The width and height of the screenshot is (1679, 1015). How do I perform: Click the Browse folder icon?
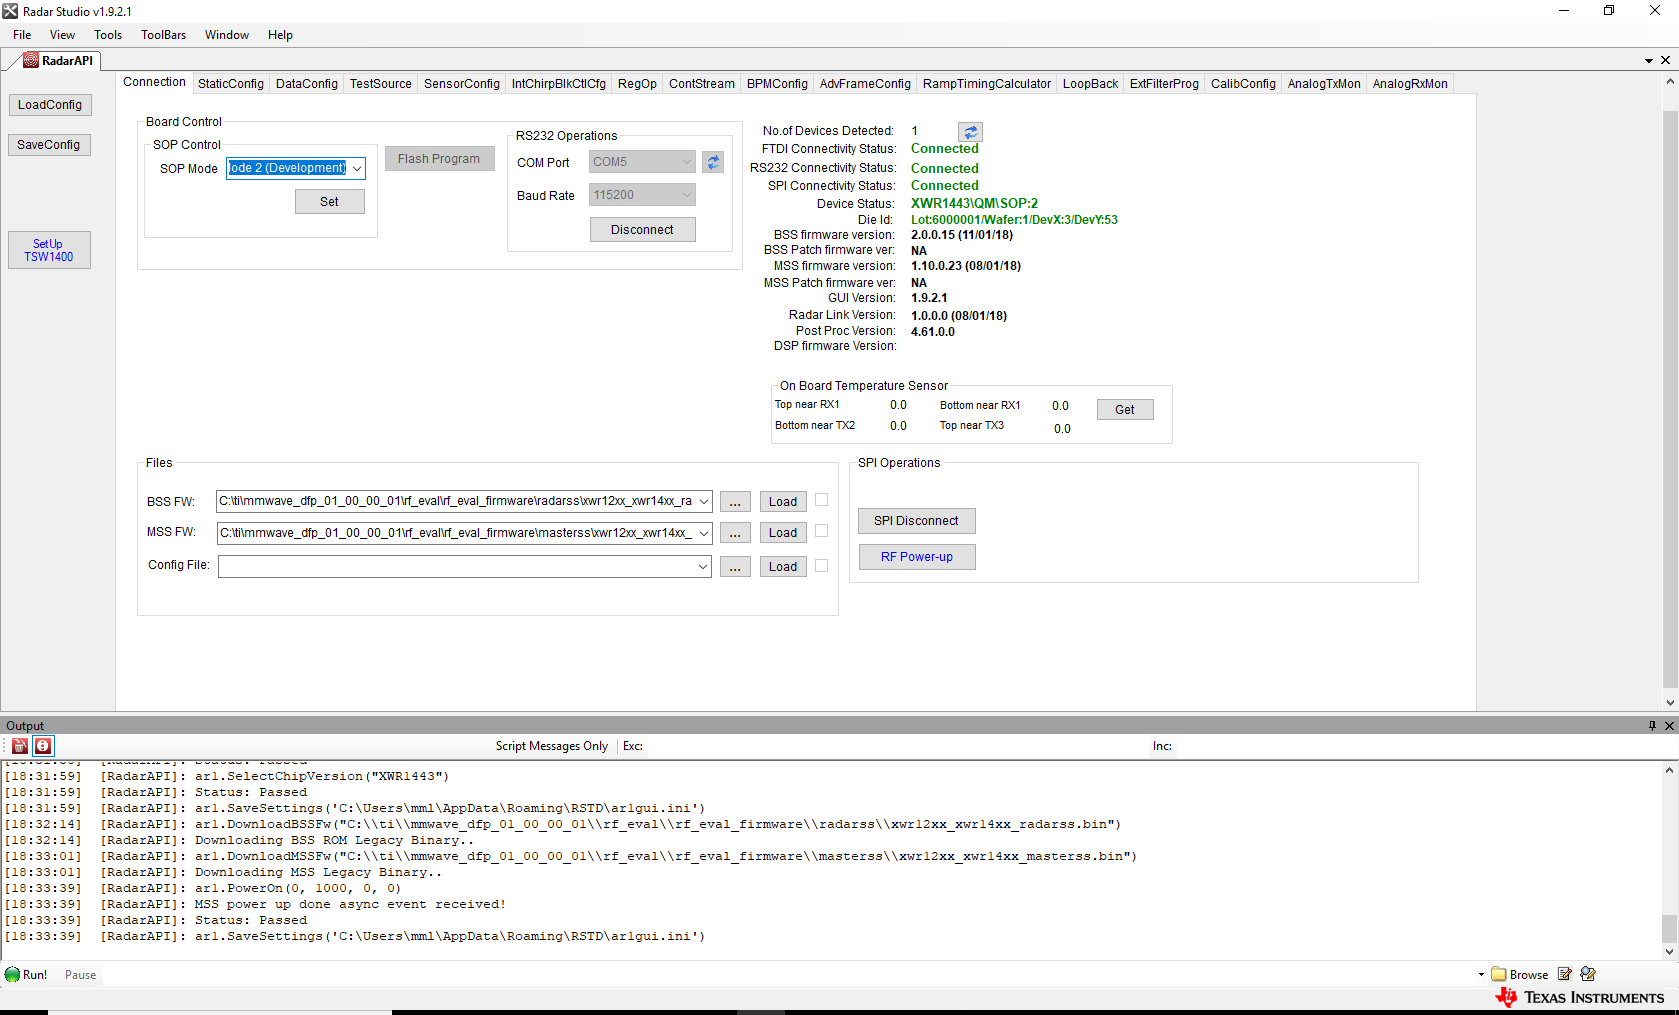[x=1498, y=974]
